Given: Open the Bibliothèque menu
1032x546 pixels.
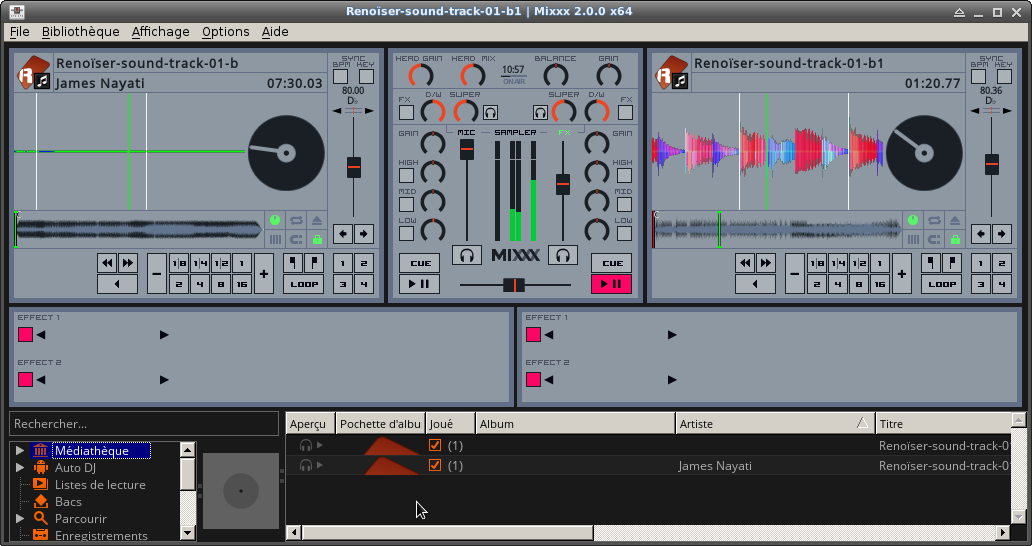Looking at the screenshot, I should click(80, 32).
